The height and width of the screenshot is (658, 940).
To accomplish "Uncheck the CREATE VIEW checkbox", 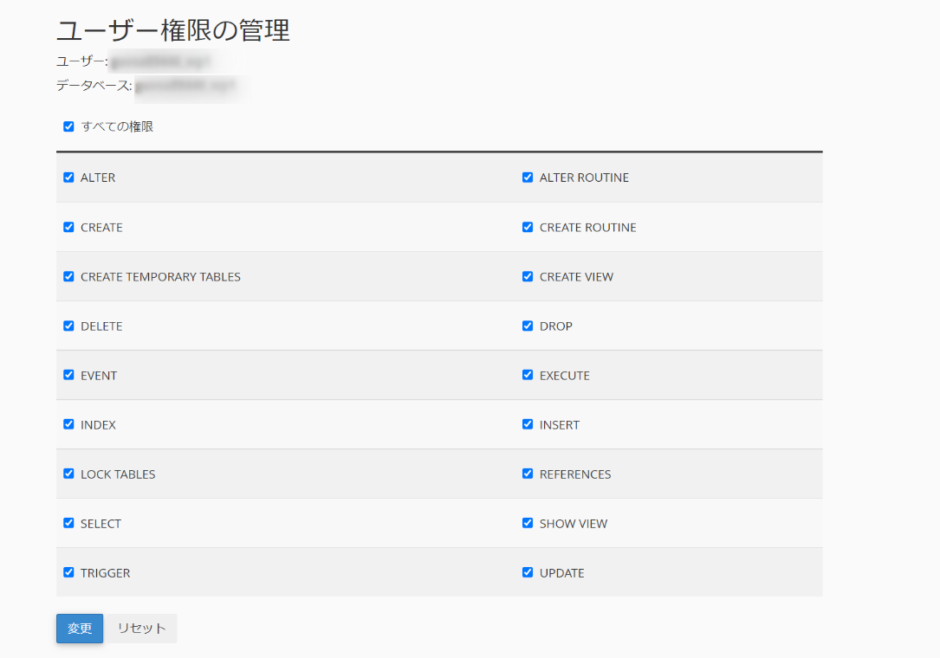I will click(528, 277).
